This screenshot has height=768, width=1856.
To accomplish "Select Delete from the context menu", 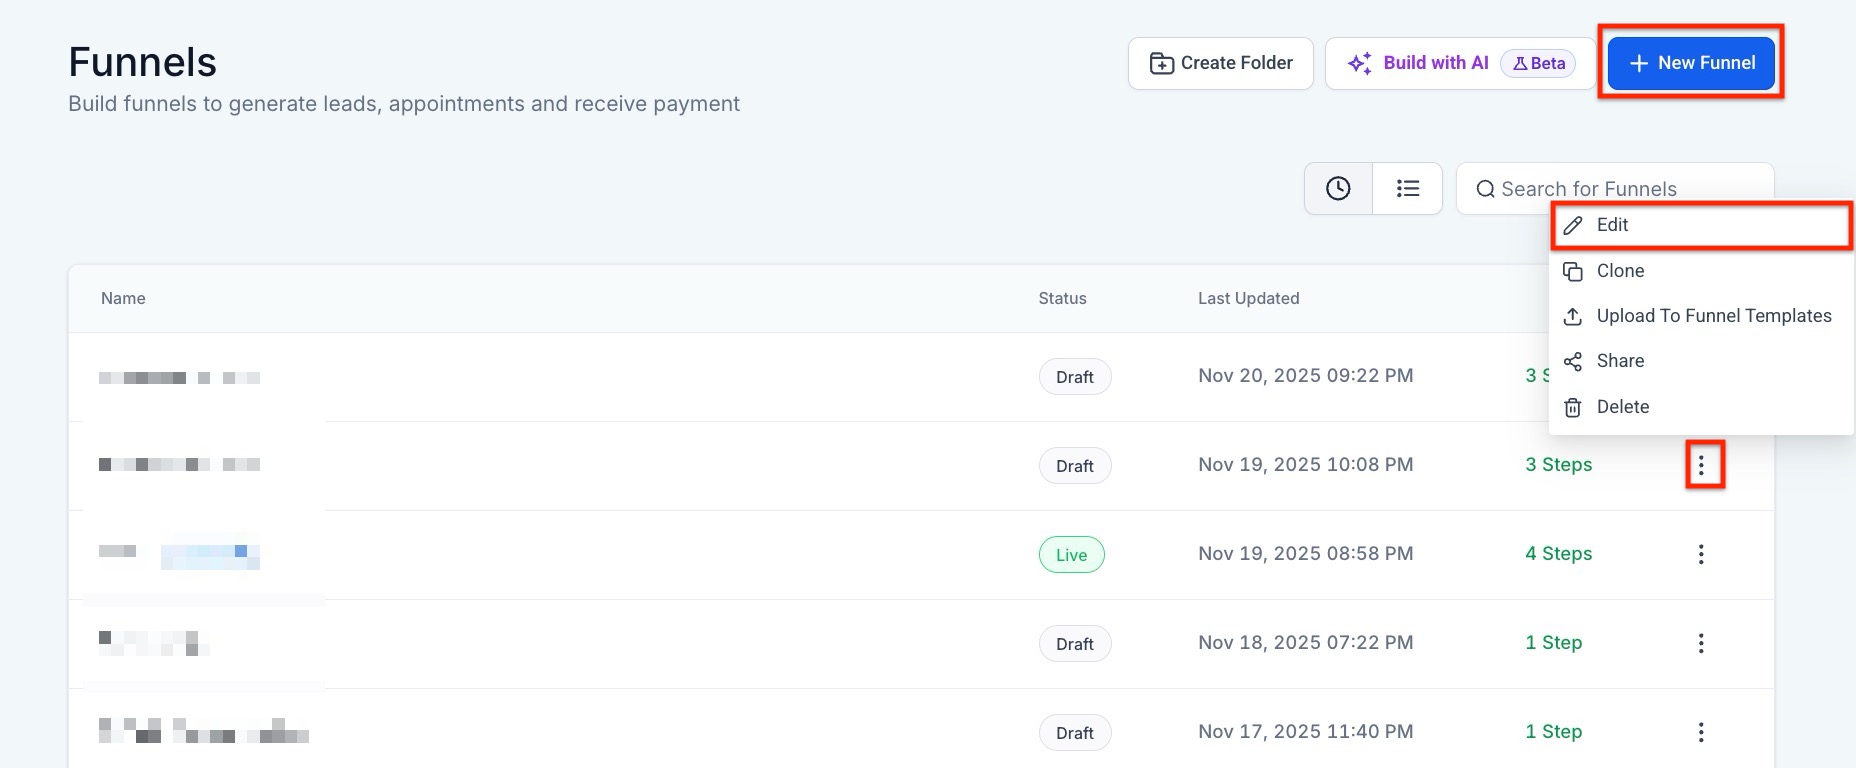I will click(1622, 407).
